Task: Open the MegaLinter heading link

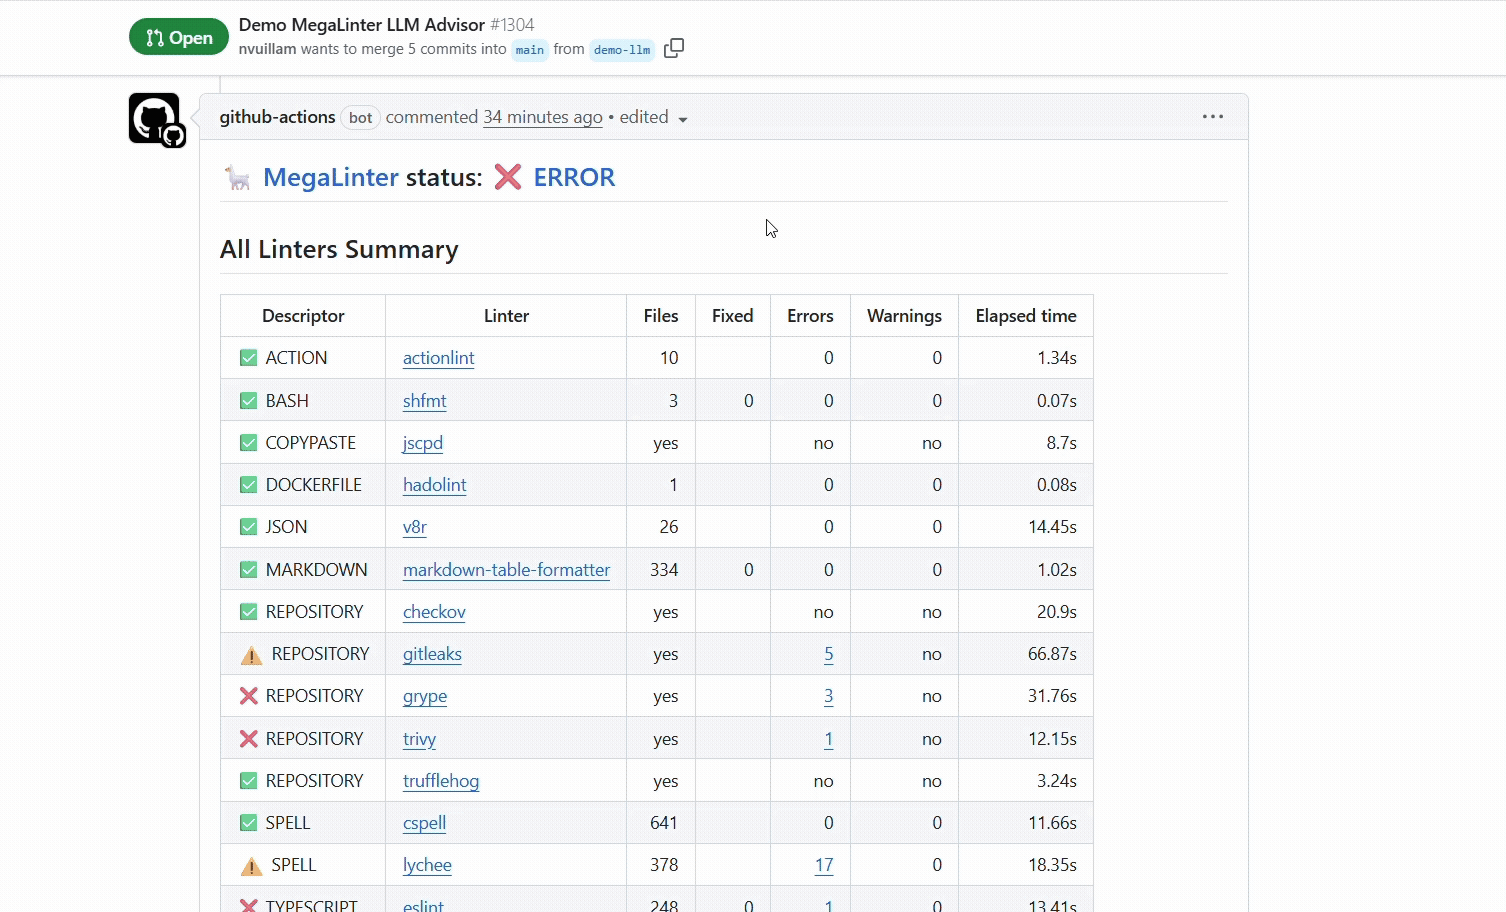Action: (x=331, y=177)
